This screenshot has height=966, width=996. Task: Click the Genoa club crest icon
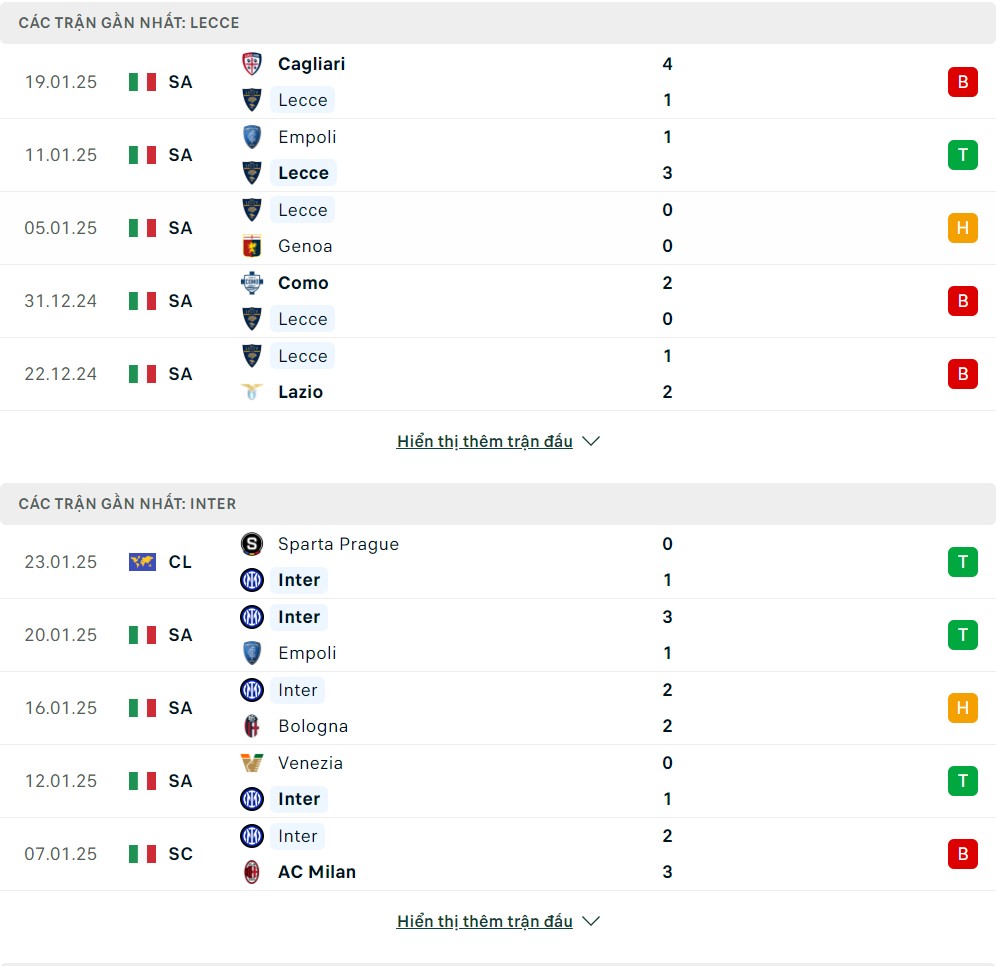coord(252,246)
